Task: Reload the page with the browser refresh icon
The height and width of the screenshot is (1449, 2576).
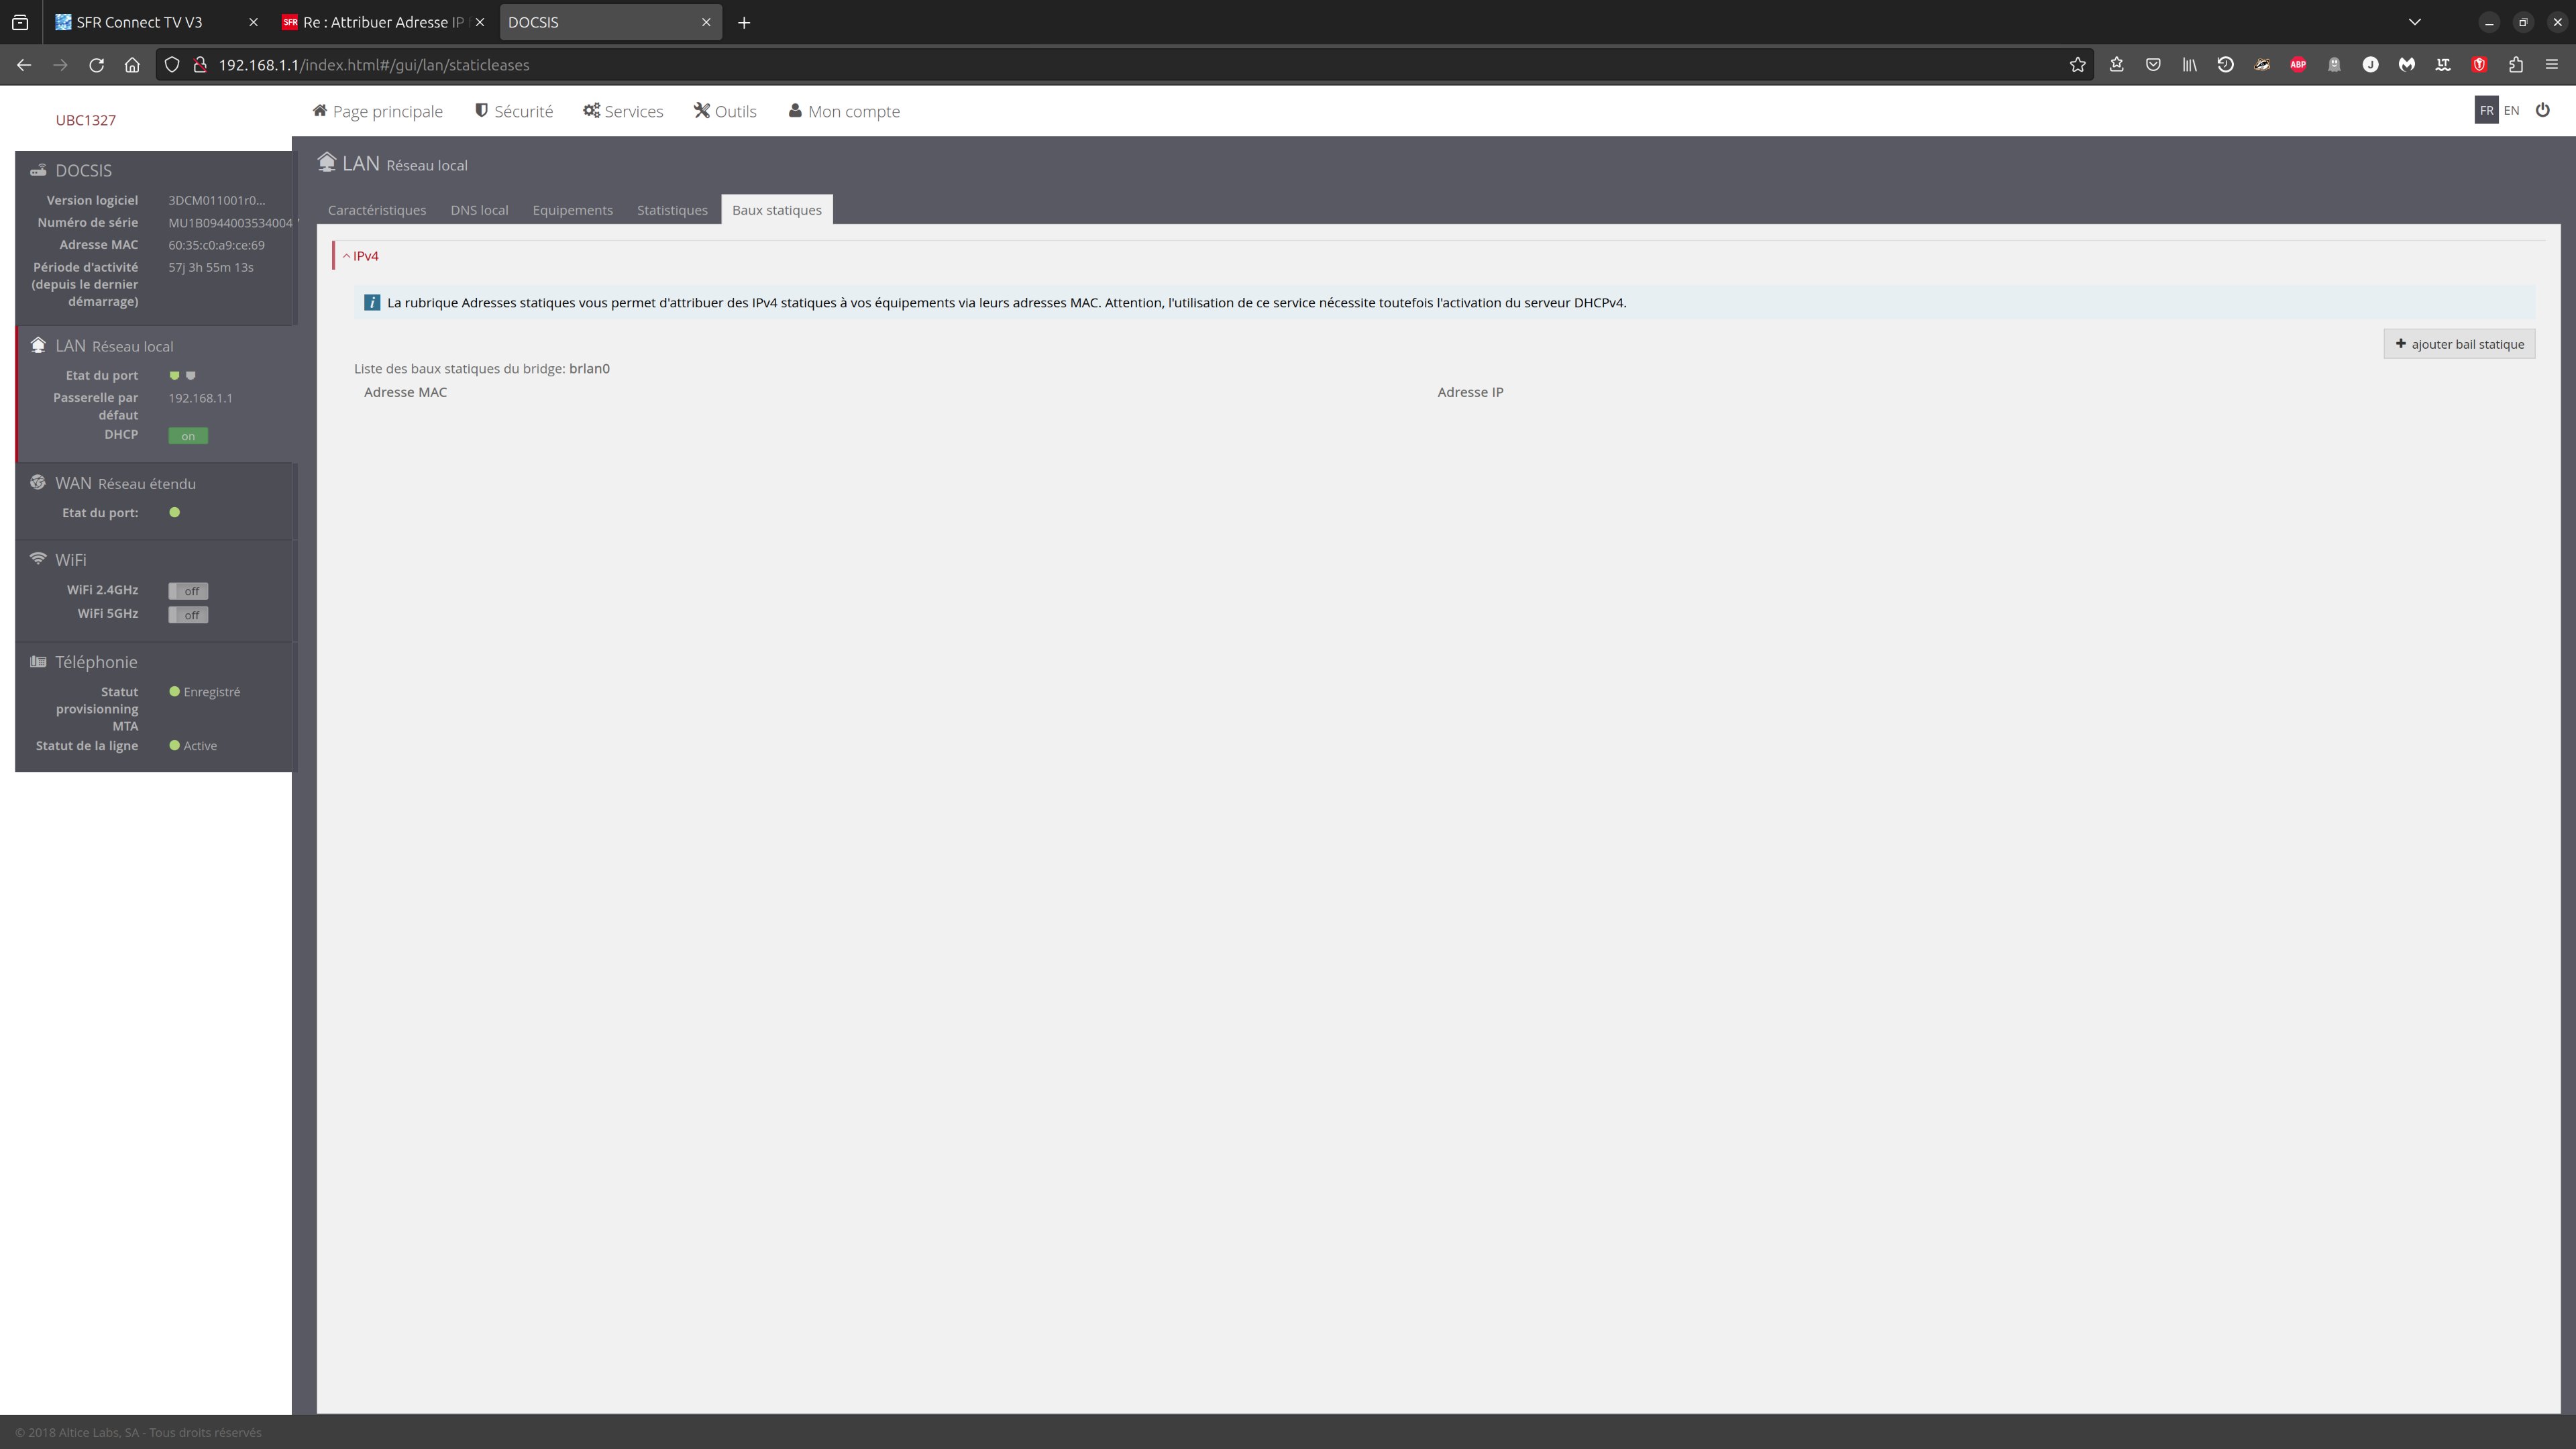Action: click(x=96, y=65)
